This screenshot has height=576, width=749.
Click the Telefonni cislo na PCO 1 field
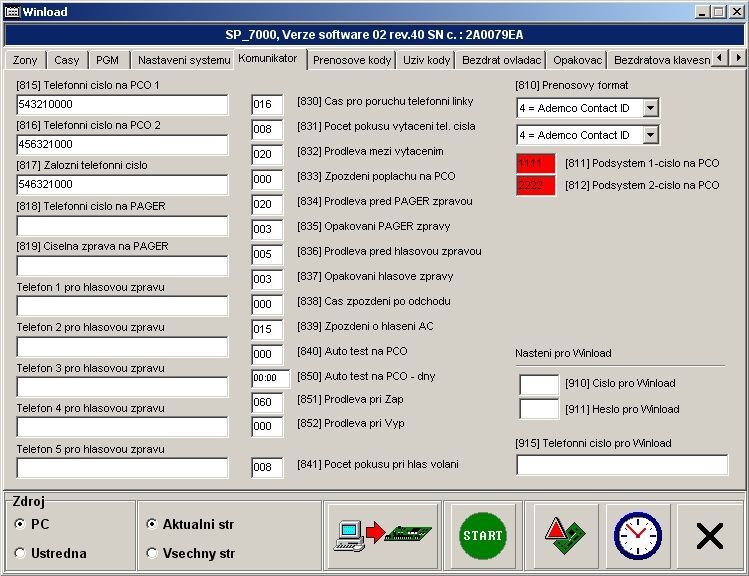[122, 105]
